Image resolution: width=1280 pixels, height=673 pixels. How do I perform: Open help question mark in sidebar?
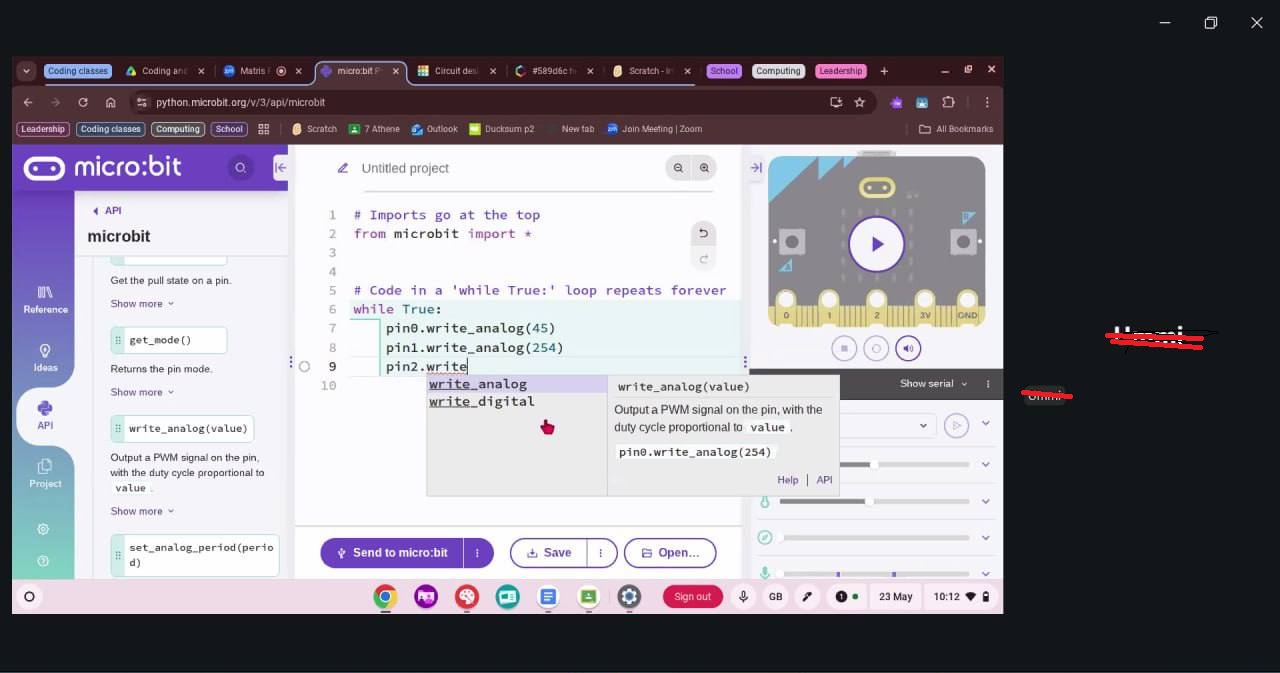(43, 561)
